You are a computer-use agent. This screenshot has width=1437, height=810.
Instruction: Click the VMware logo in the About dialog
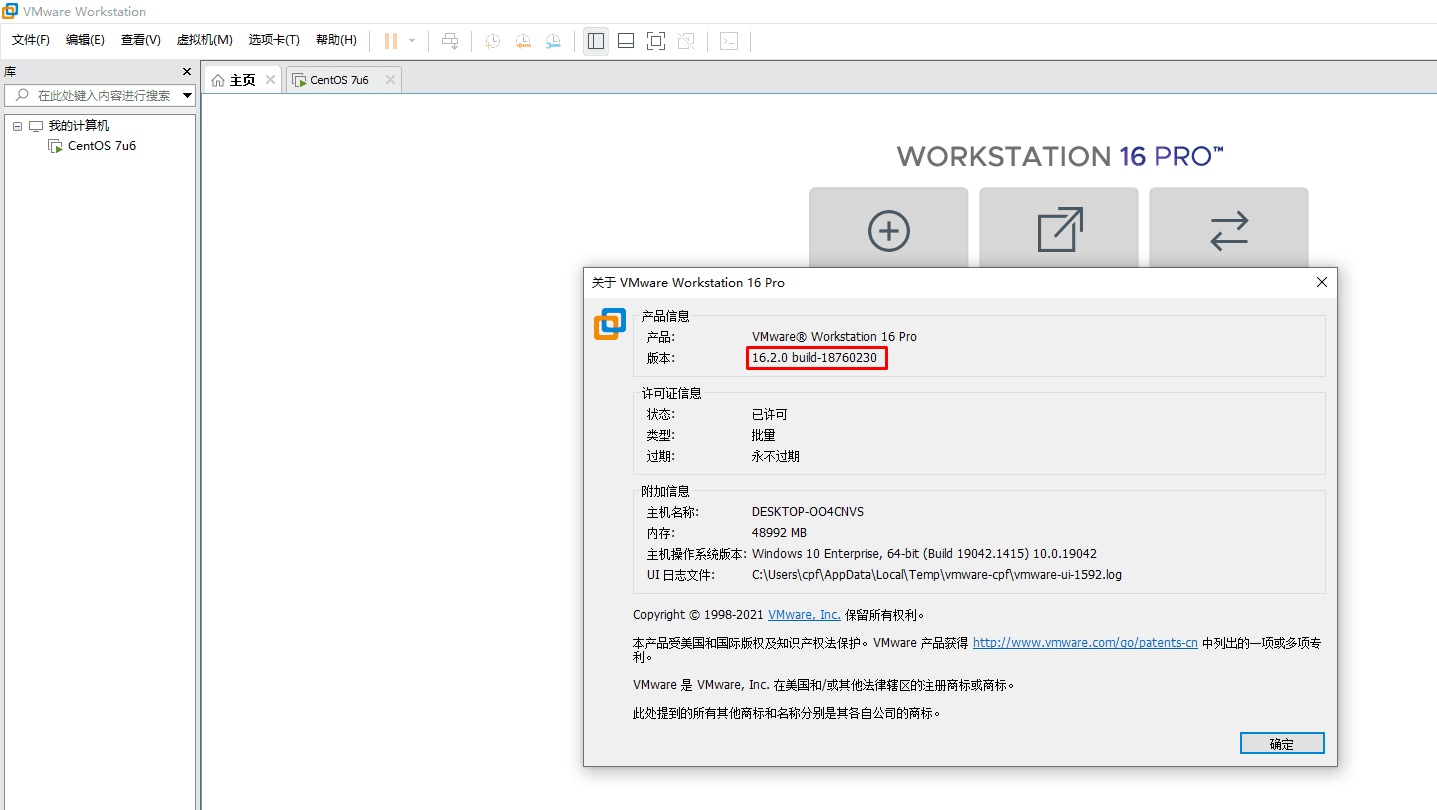(610, 324)
